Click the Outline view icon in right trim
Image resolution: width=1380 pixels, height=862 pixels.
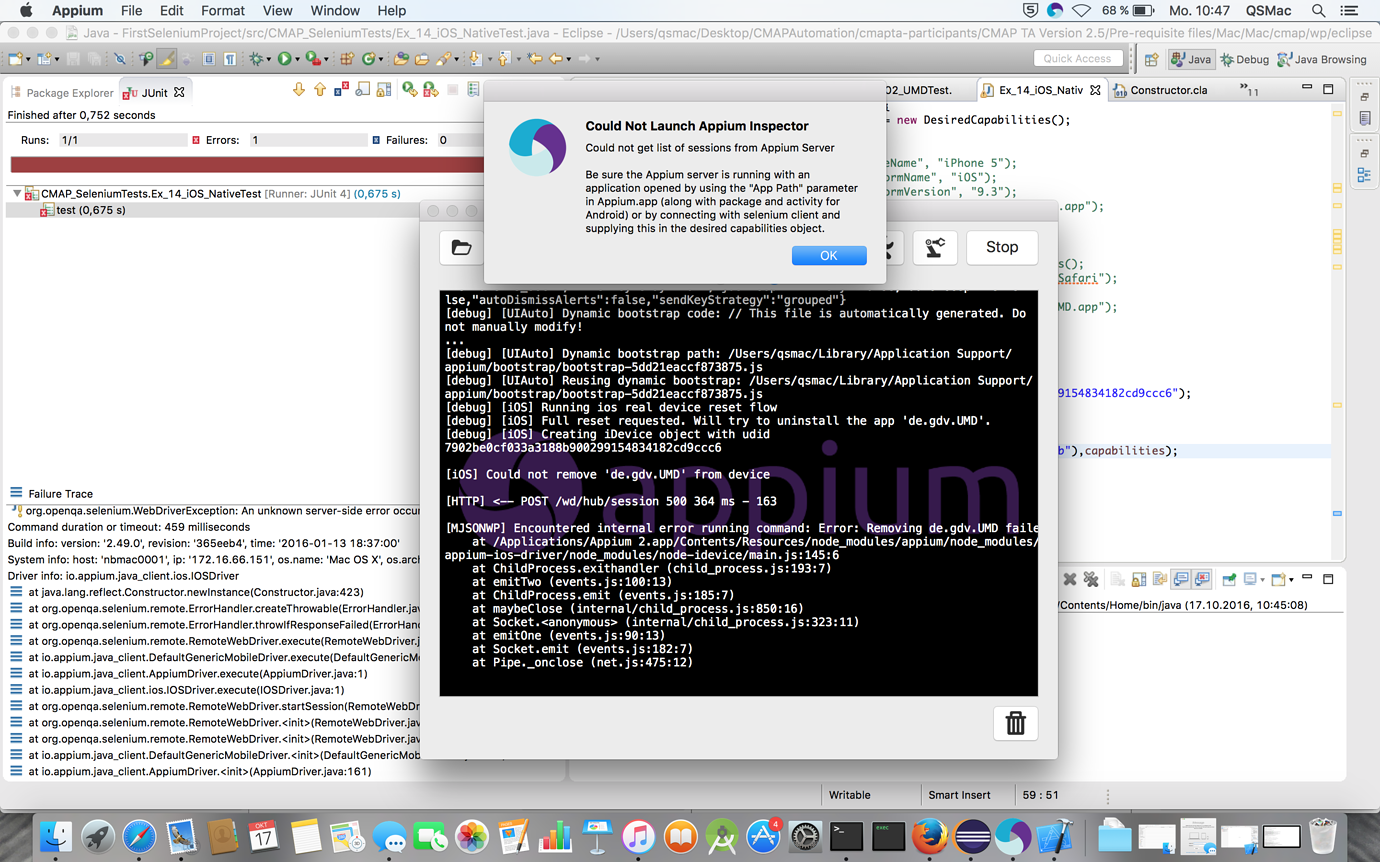click(1364, 176)
